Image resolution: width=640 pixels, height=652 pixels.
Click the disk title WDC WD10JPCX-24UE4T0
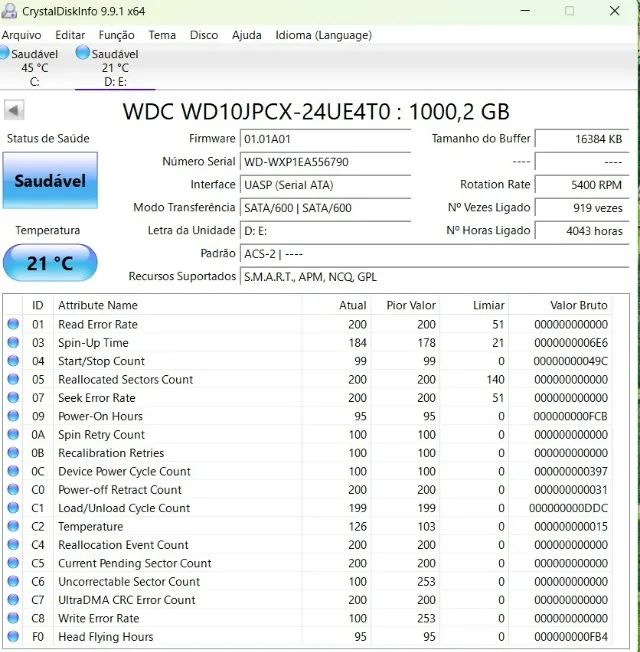pyautogui.click(x=257, y=111)
